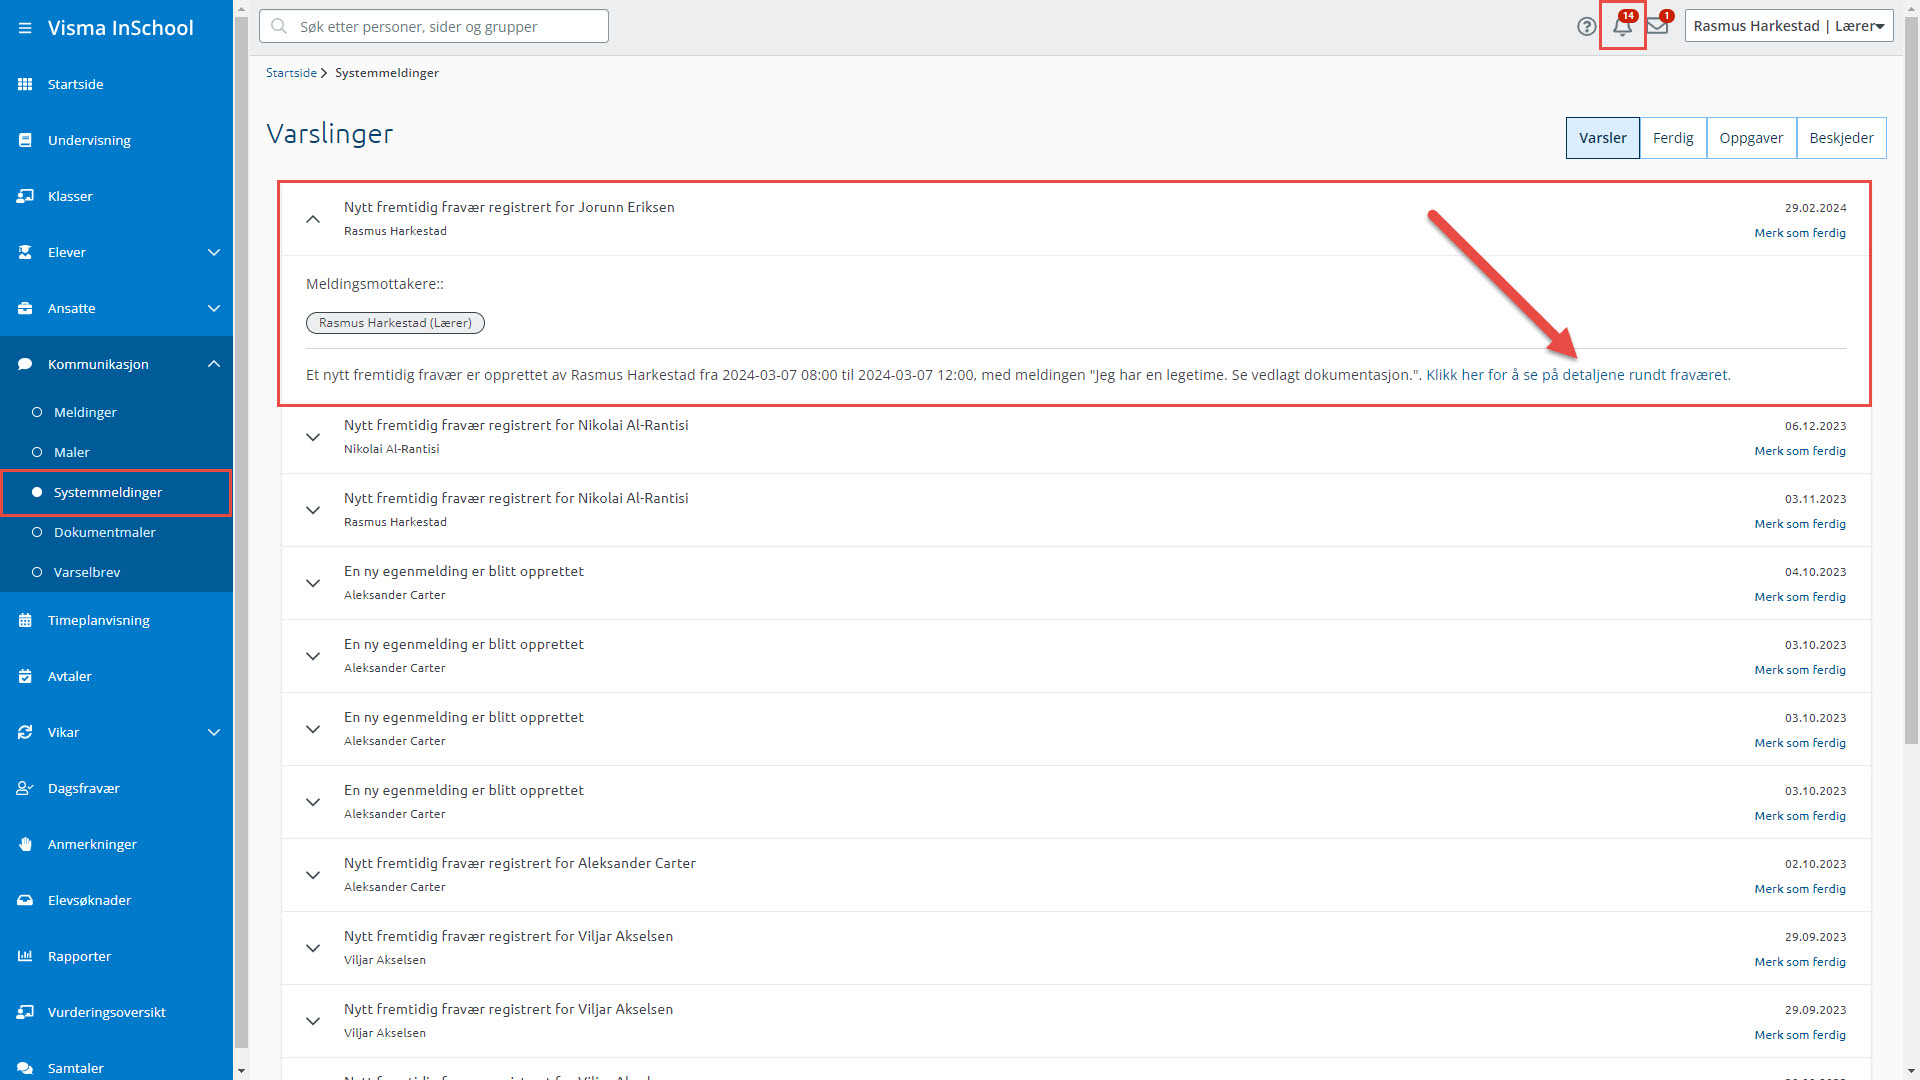This screenshot has height=1080, width=1920.
Task: Click the Vurderingsoversikt icon
Action: (25, 1012)
